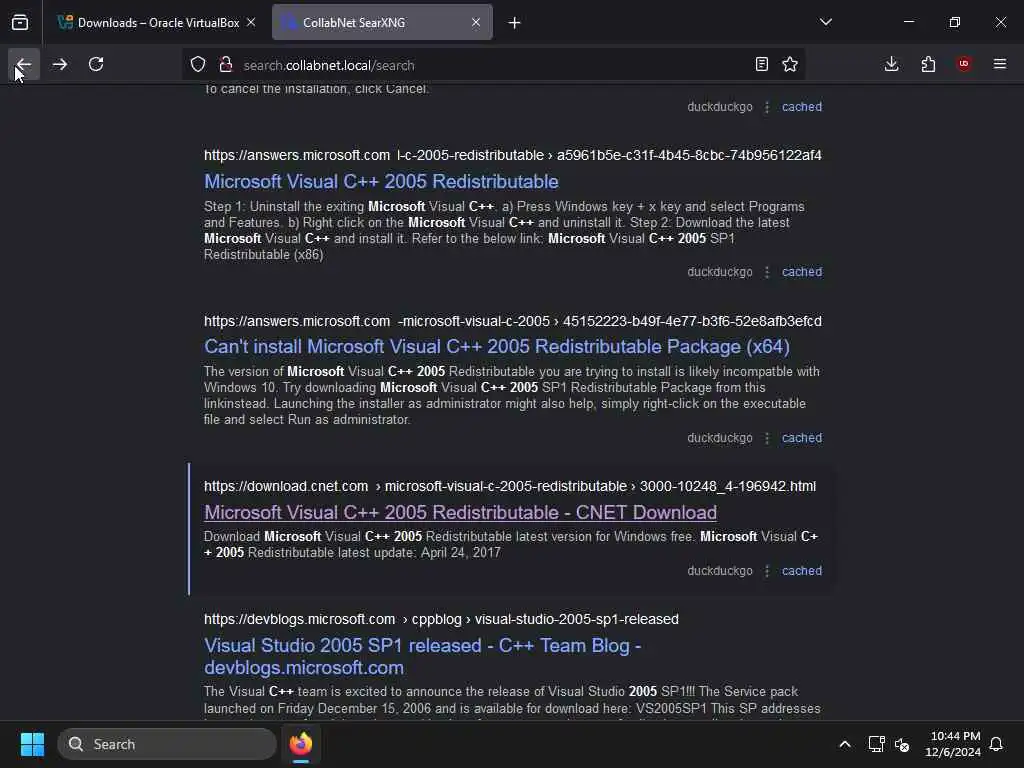Open cached copy of Can't install x64 result
Image resolution: width=1024 pixels, height=768 pixels.
[x=802, y=438]
